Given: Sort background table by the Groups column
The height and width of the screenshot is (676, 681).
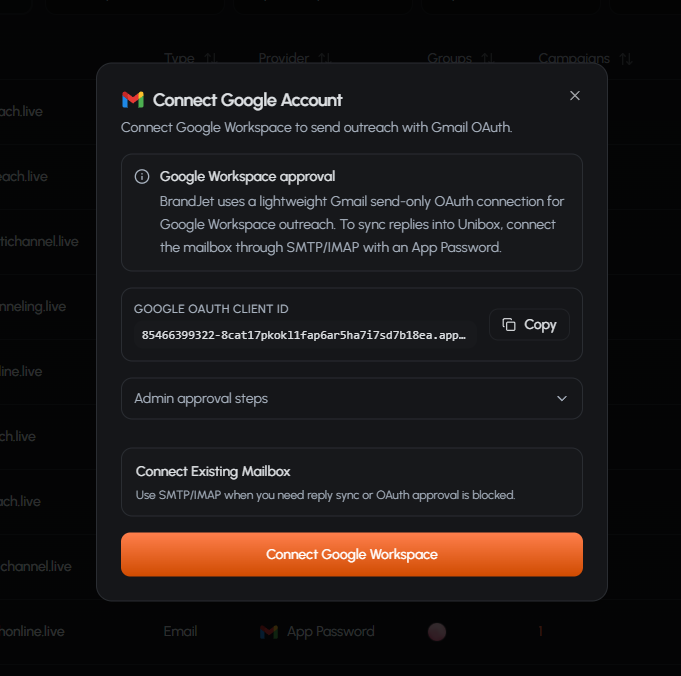Looking at the screenshot, I should coord(487,58).
